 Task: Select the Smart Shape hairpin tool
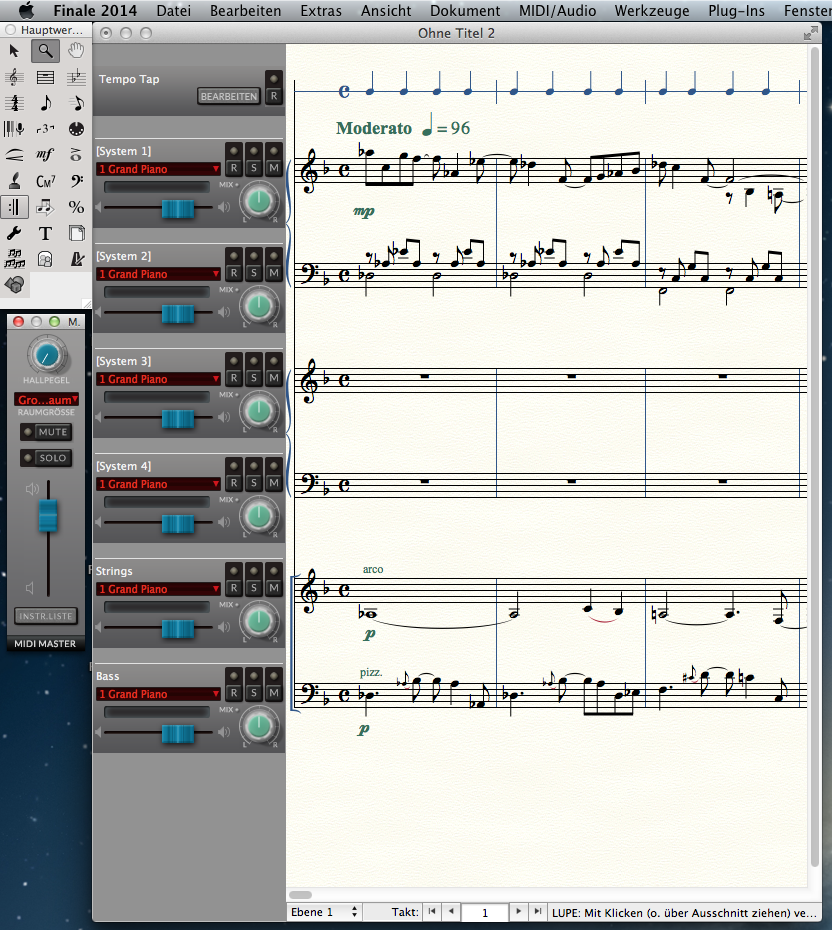point(14,155)
